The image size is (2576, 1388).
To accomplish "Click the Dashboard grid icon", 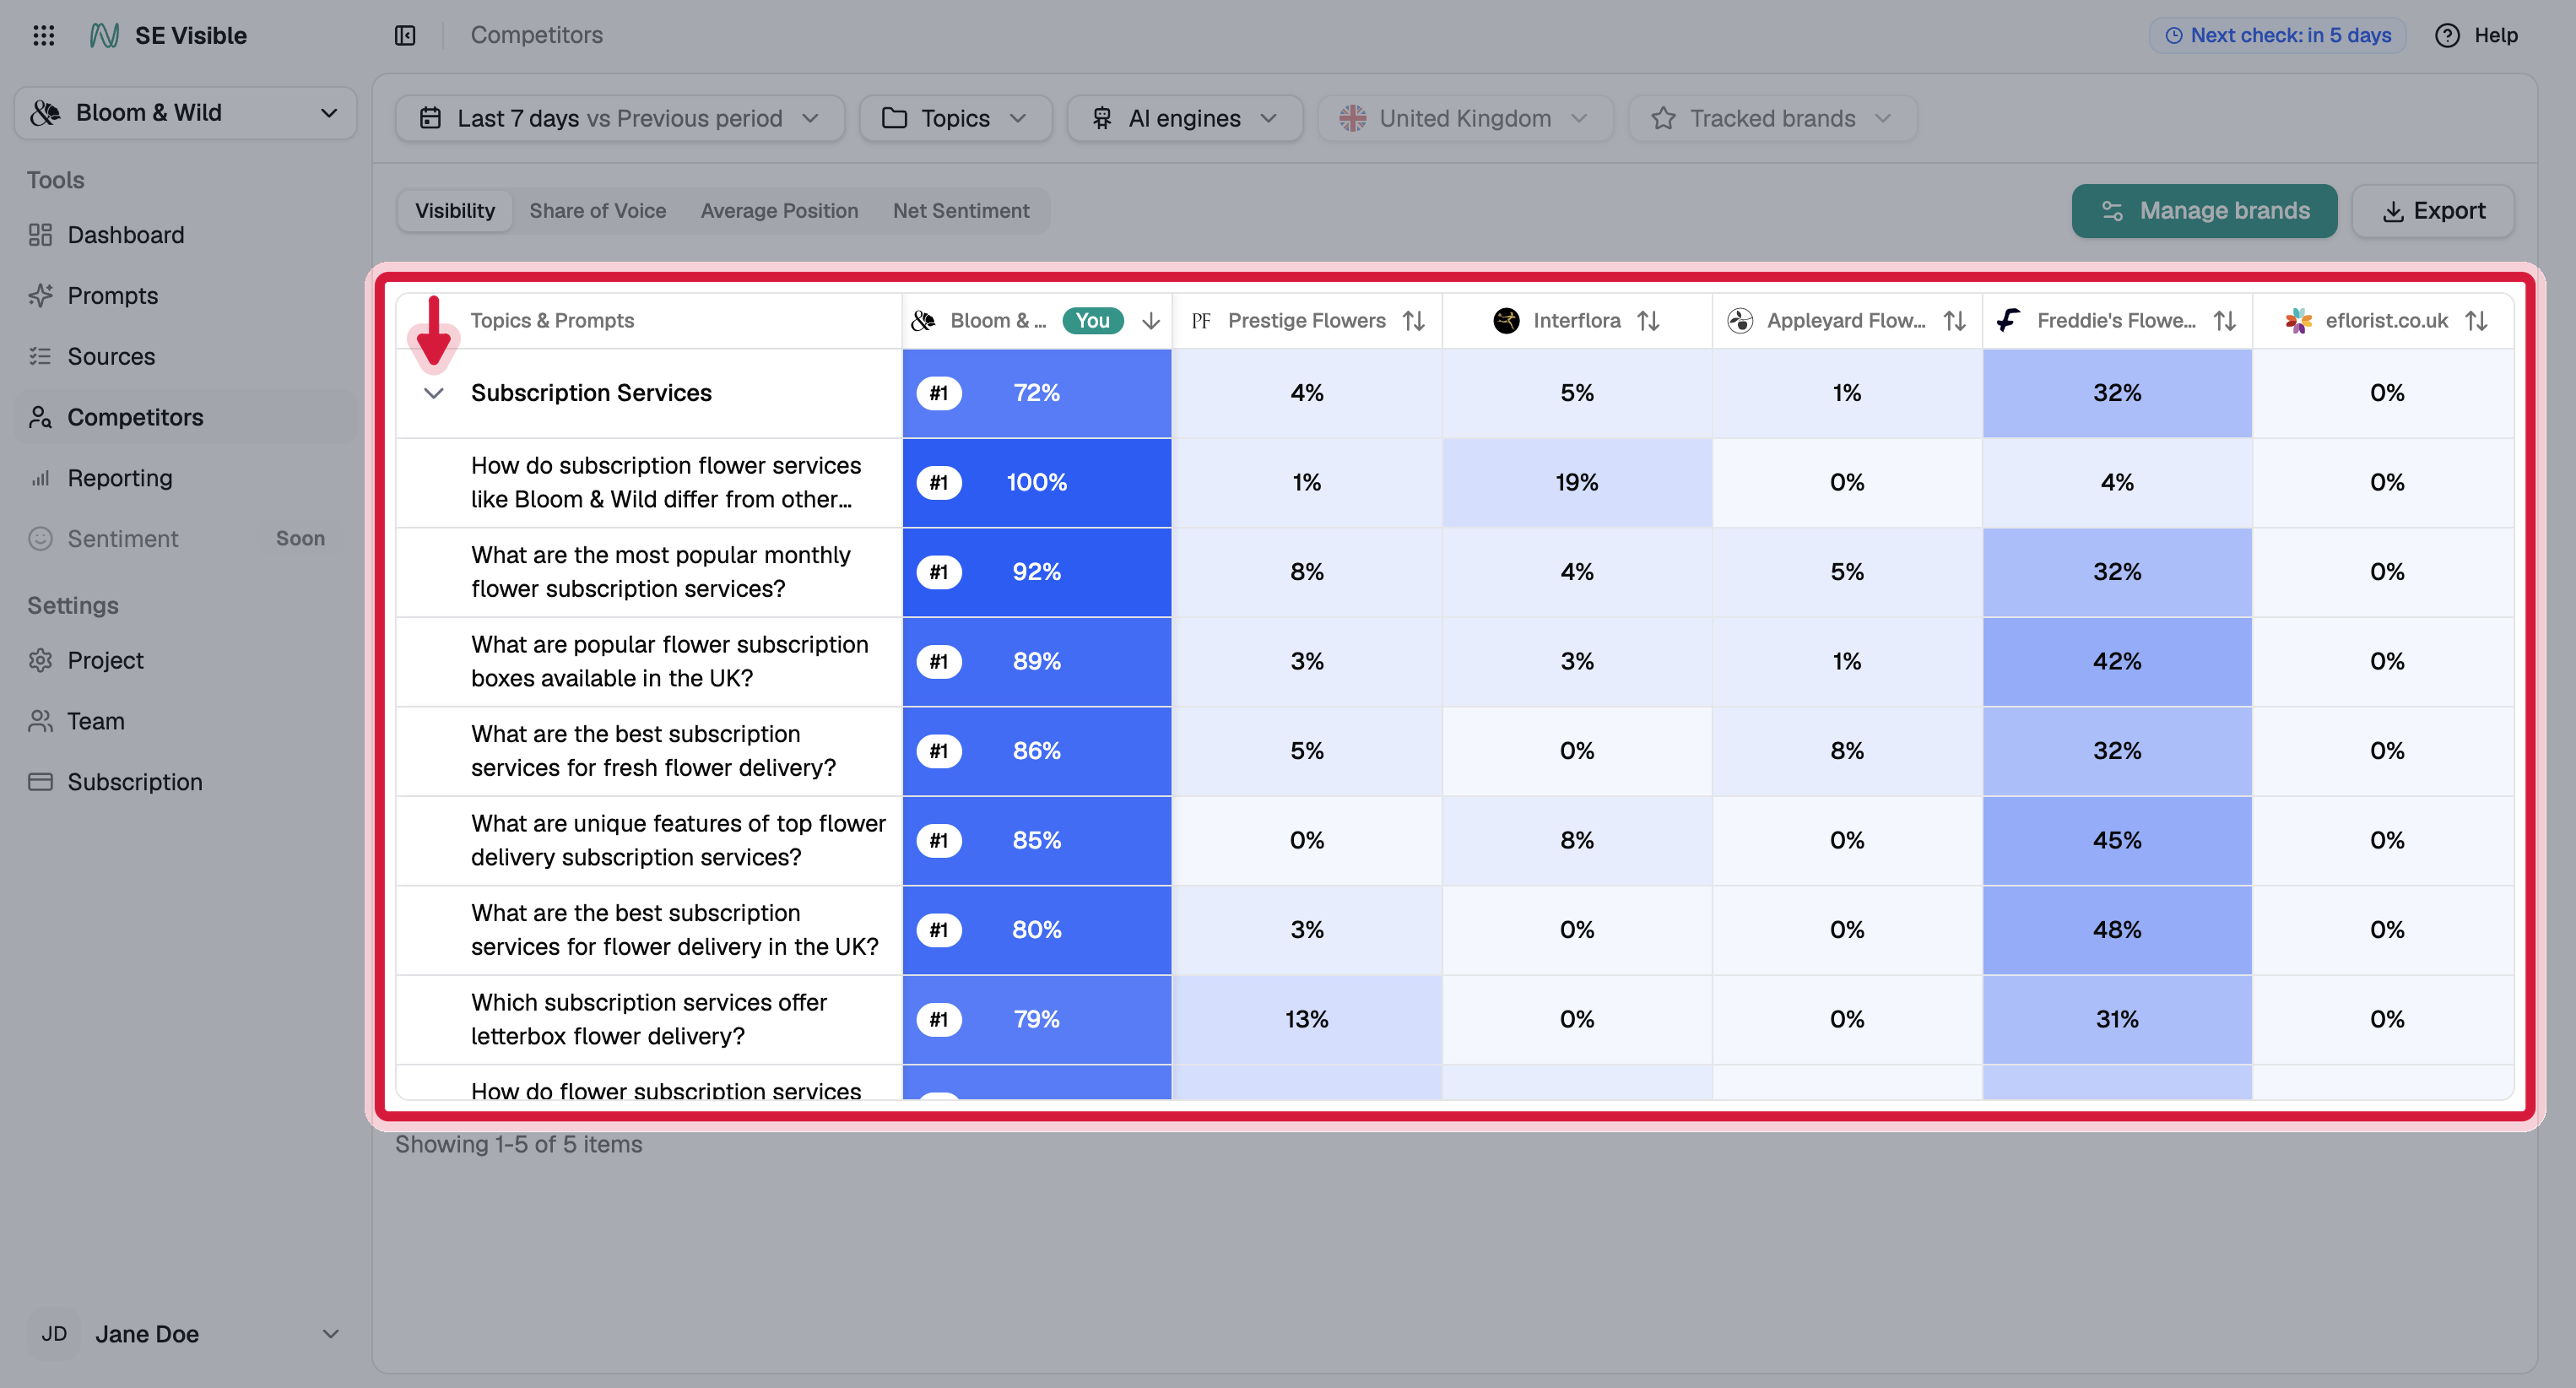I will point(40,235).
